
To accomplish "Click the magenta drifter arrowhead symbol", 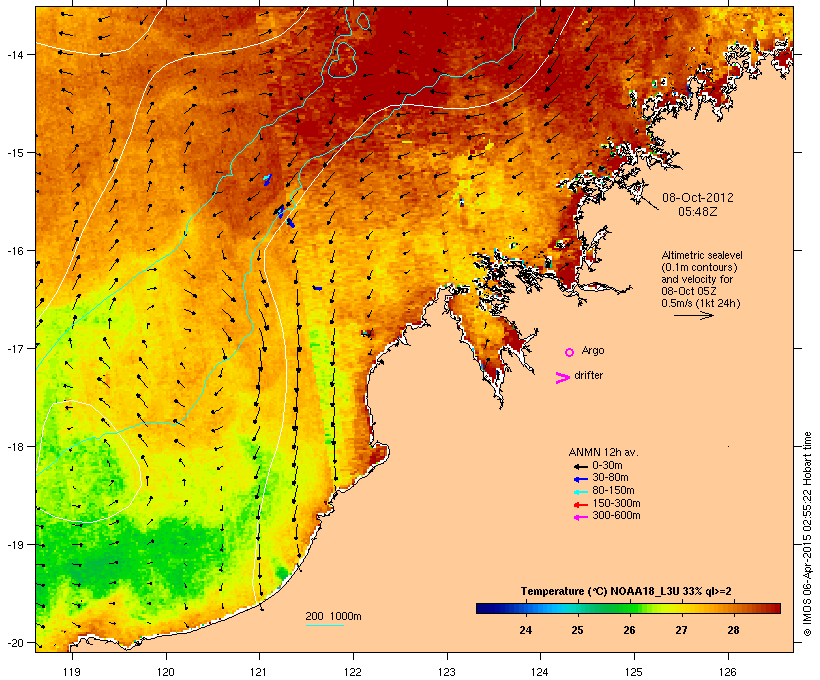I will [x=562, y=378].
